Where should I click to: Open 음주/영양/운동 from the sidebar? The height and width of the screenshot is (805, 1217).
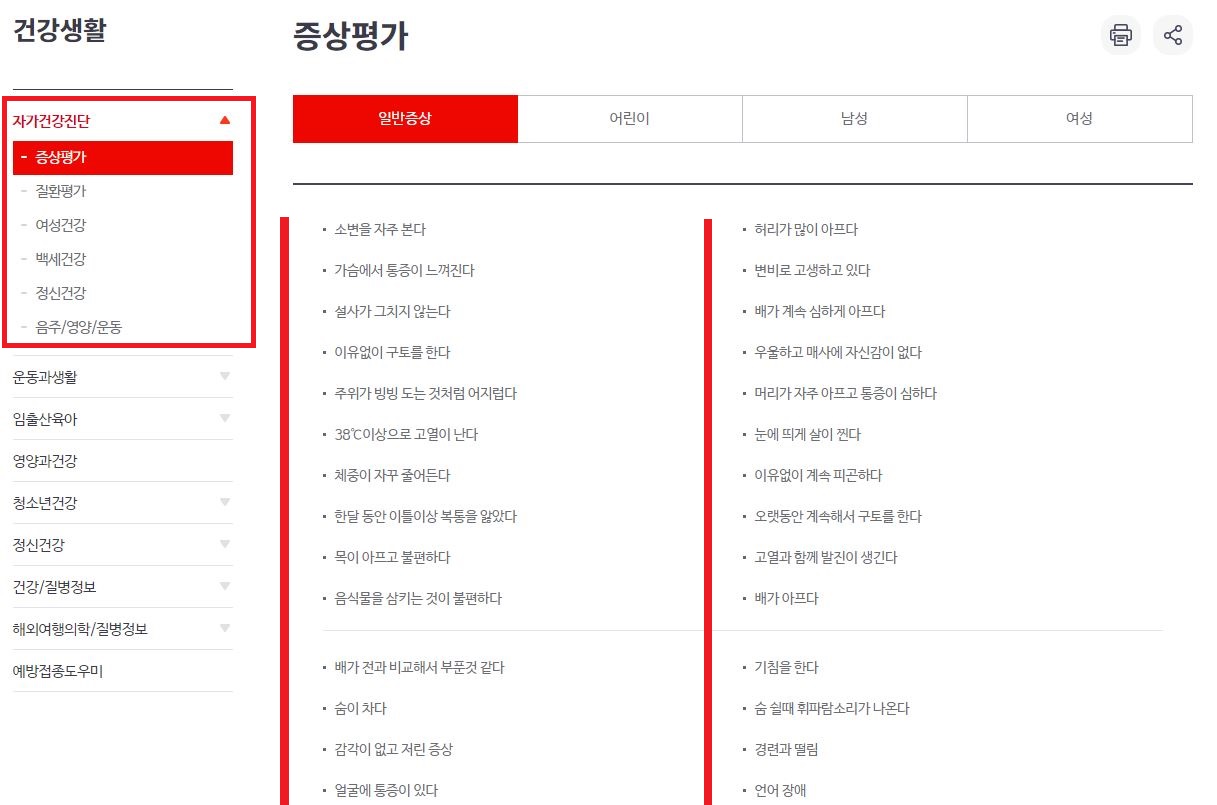point(79,326)
